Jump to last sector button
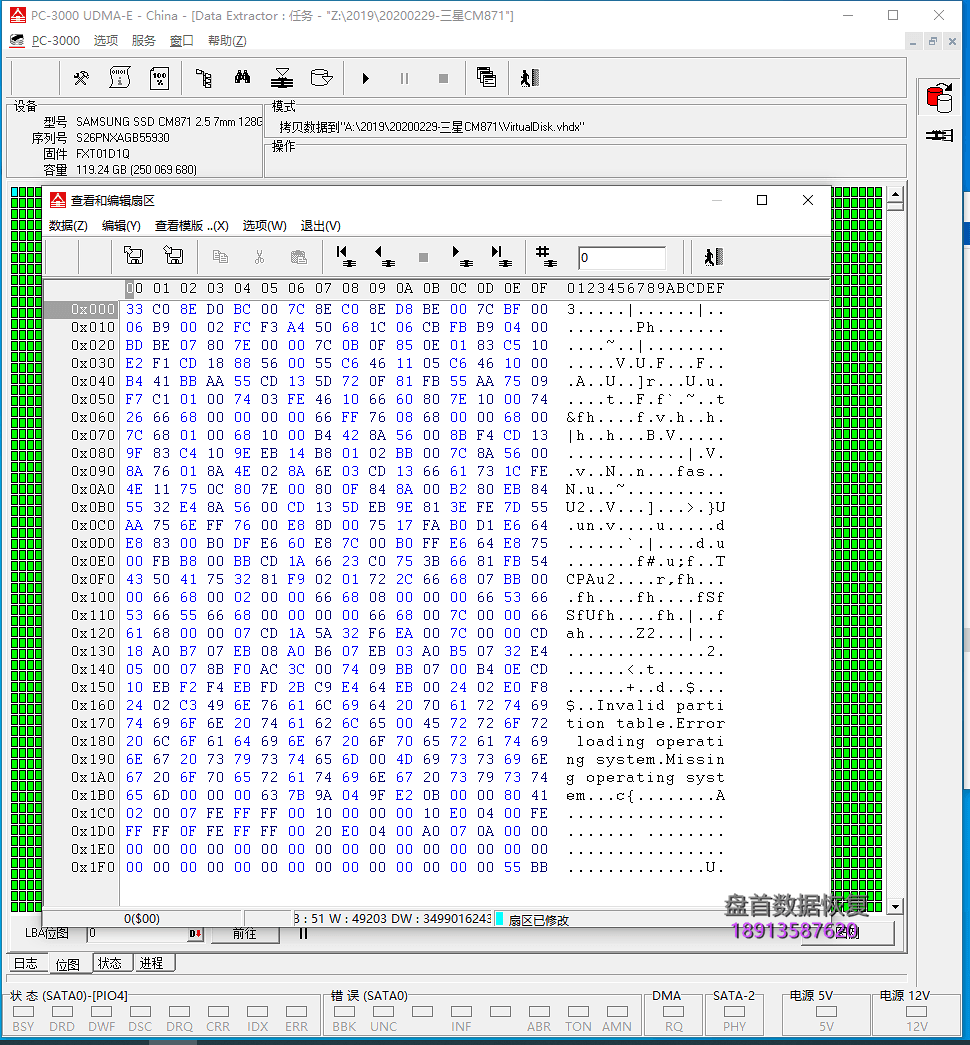970x1045 pixels. click(501, 257)
